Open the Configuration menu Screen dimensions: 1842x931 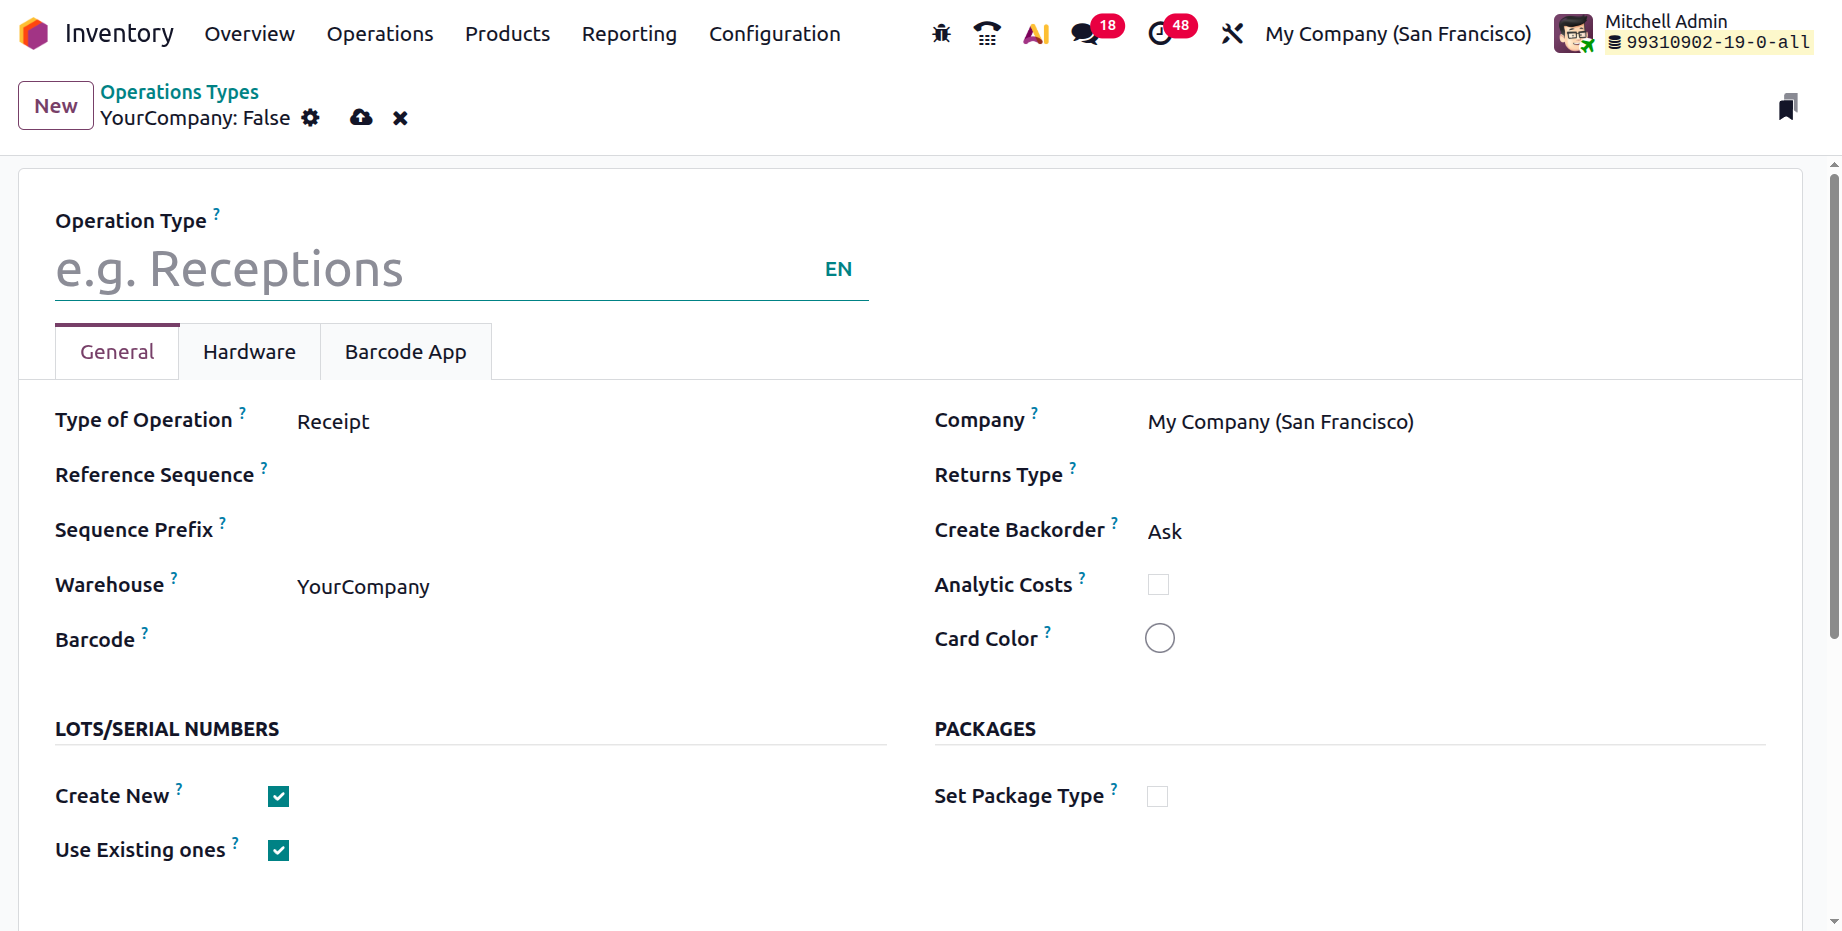point(774,34)
